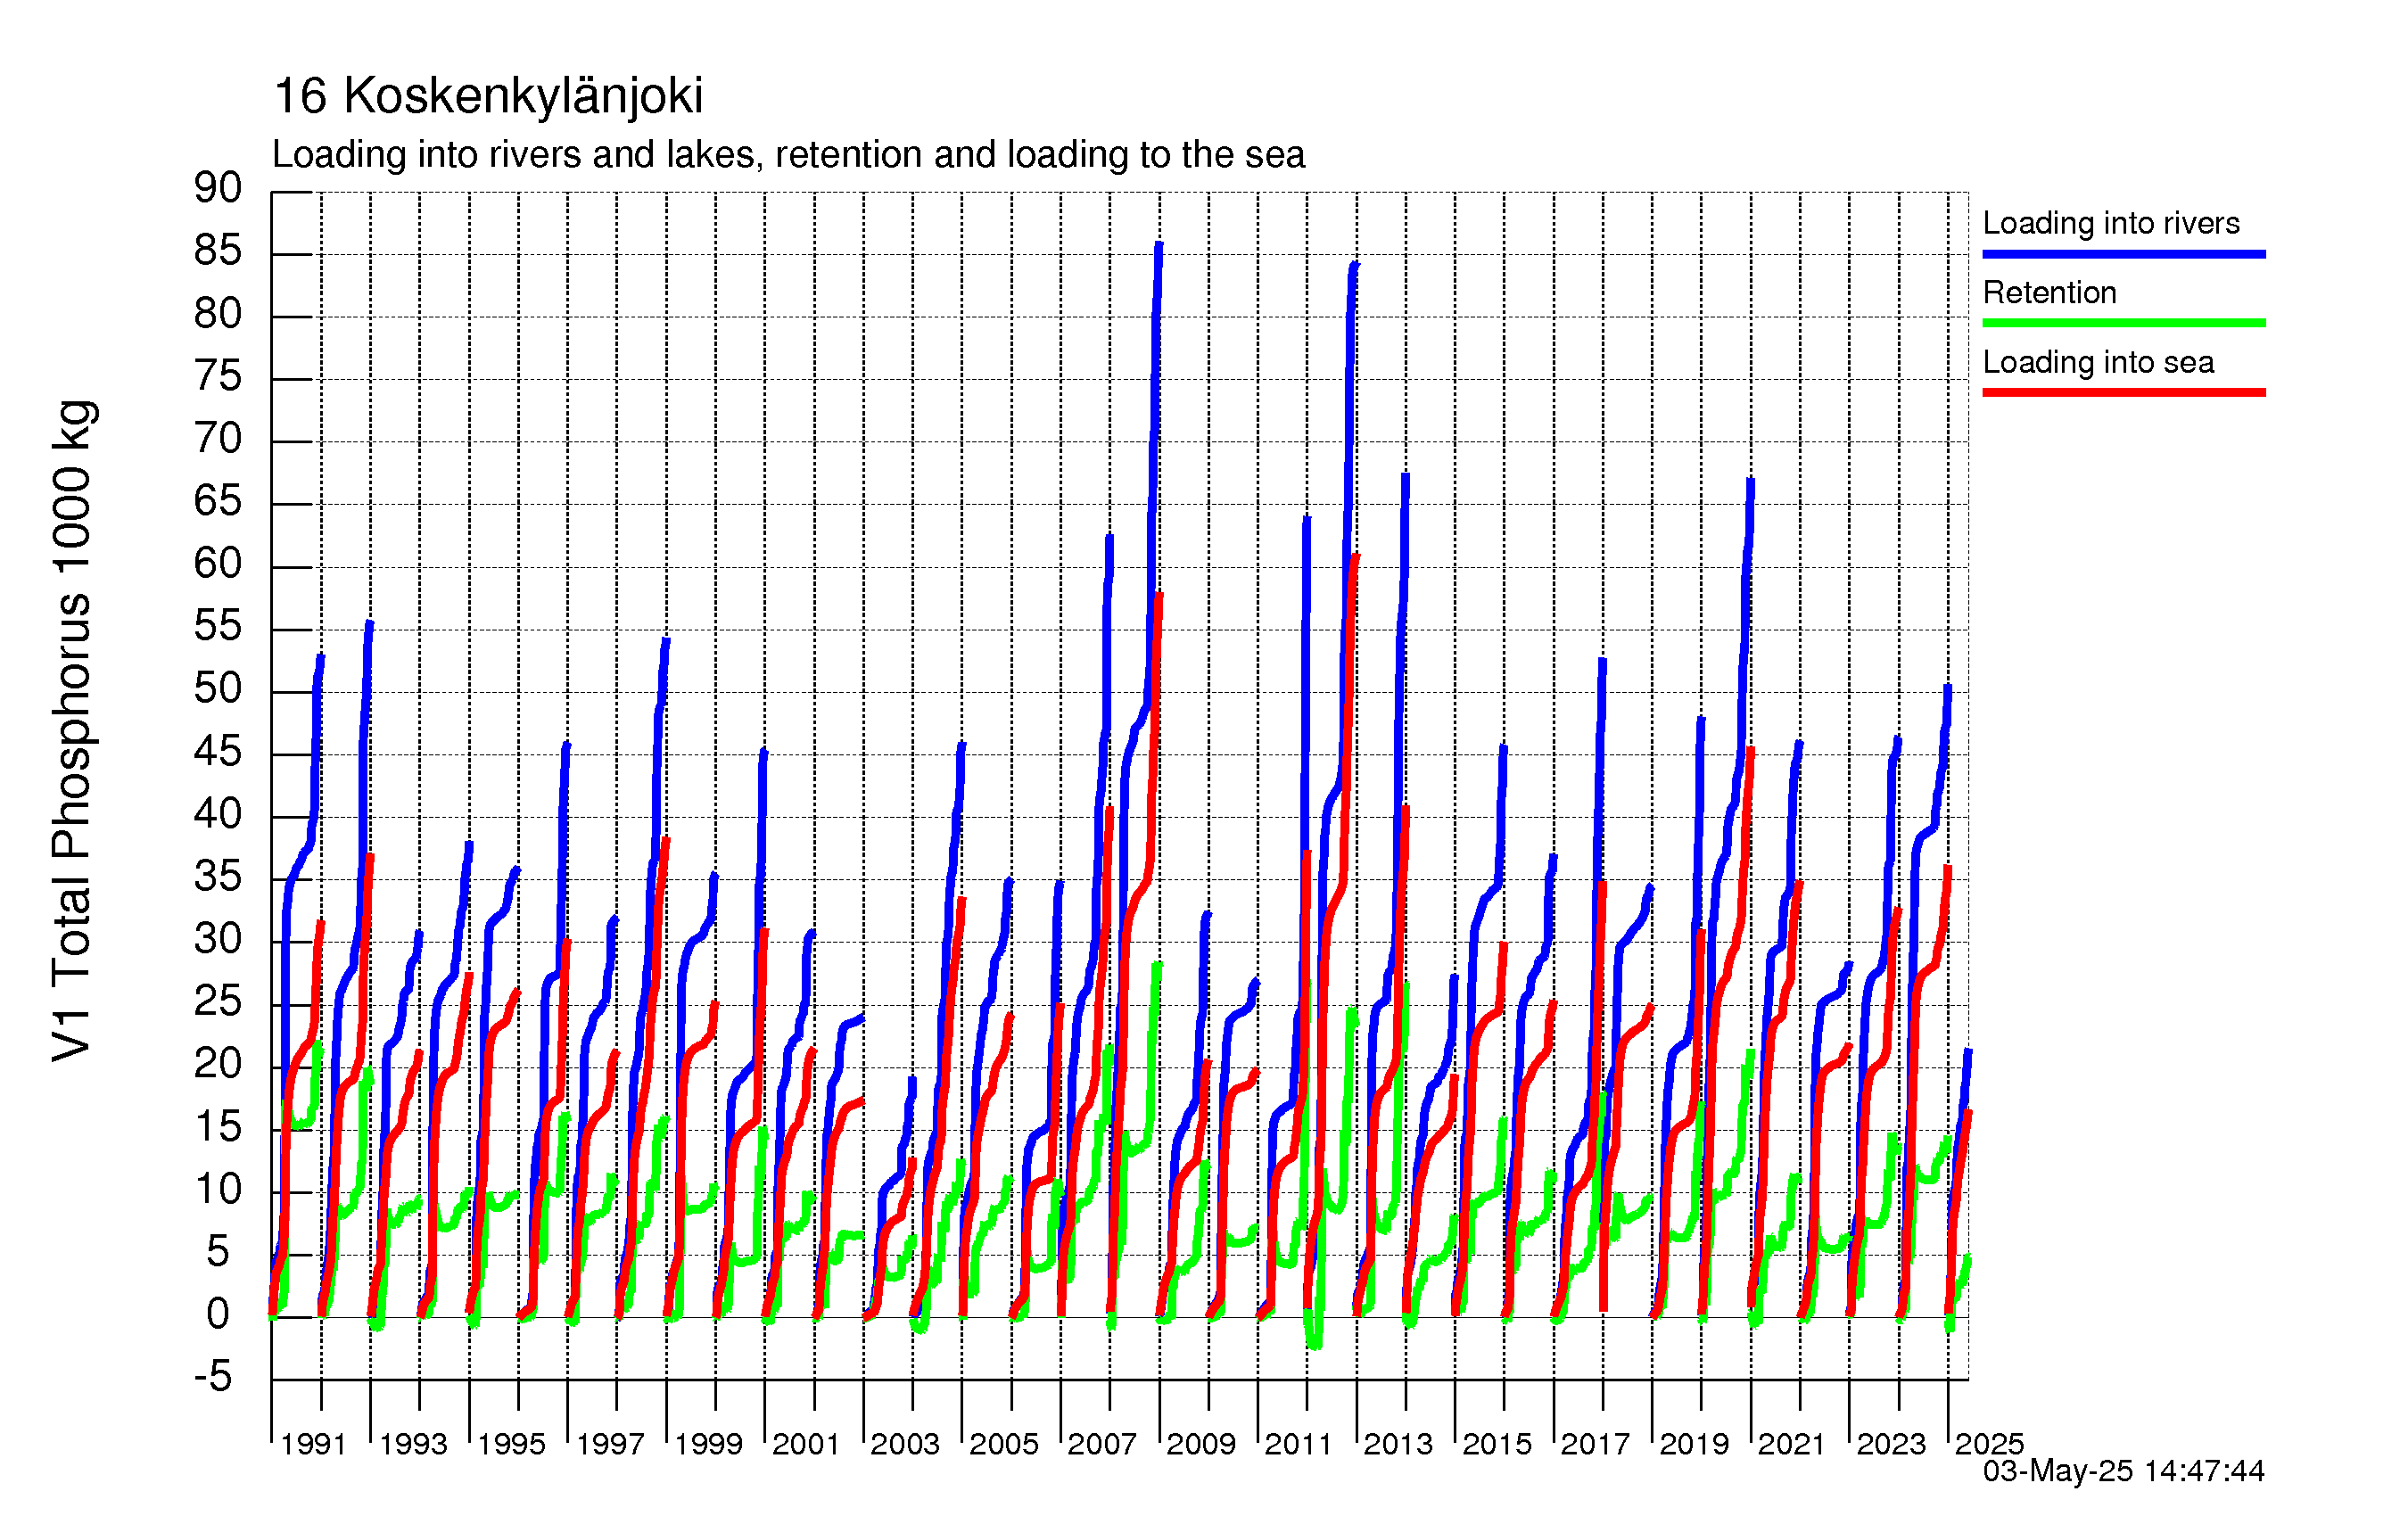
Task: Click the x-axis year label 1997
Action: pyautogui.click(x=610, y=1443)
